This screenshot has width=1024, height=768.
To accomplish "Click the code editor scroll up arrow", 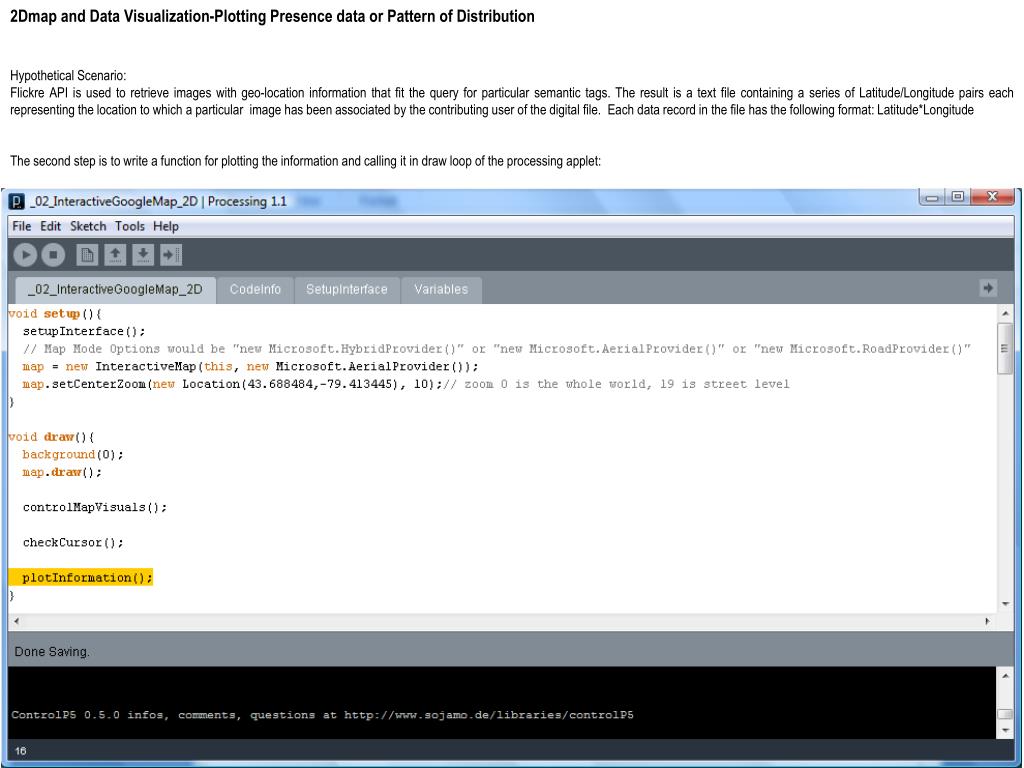I will [x=1005, y=314].
